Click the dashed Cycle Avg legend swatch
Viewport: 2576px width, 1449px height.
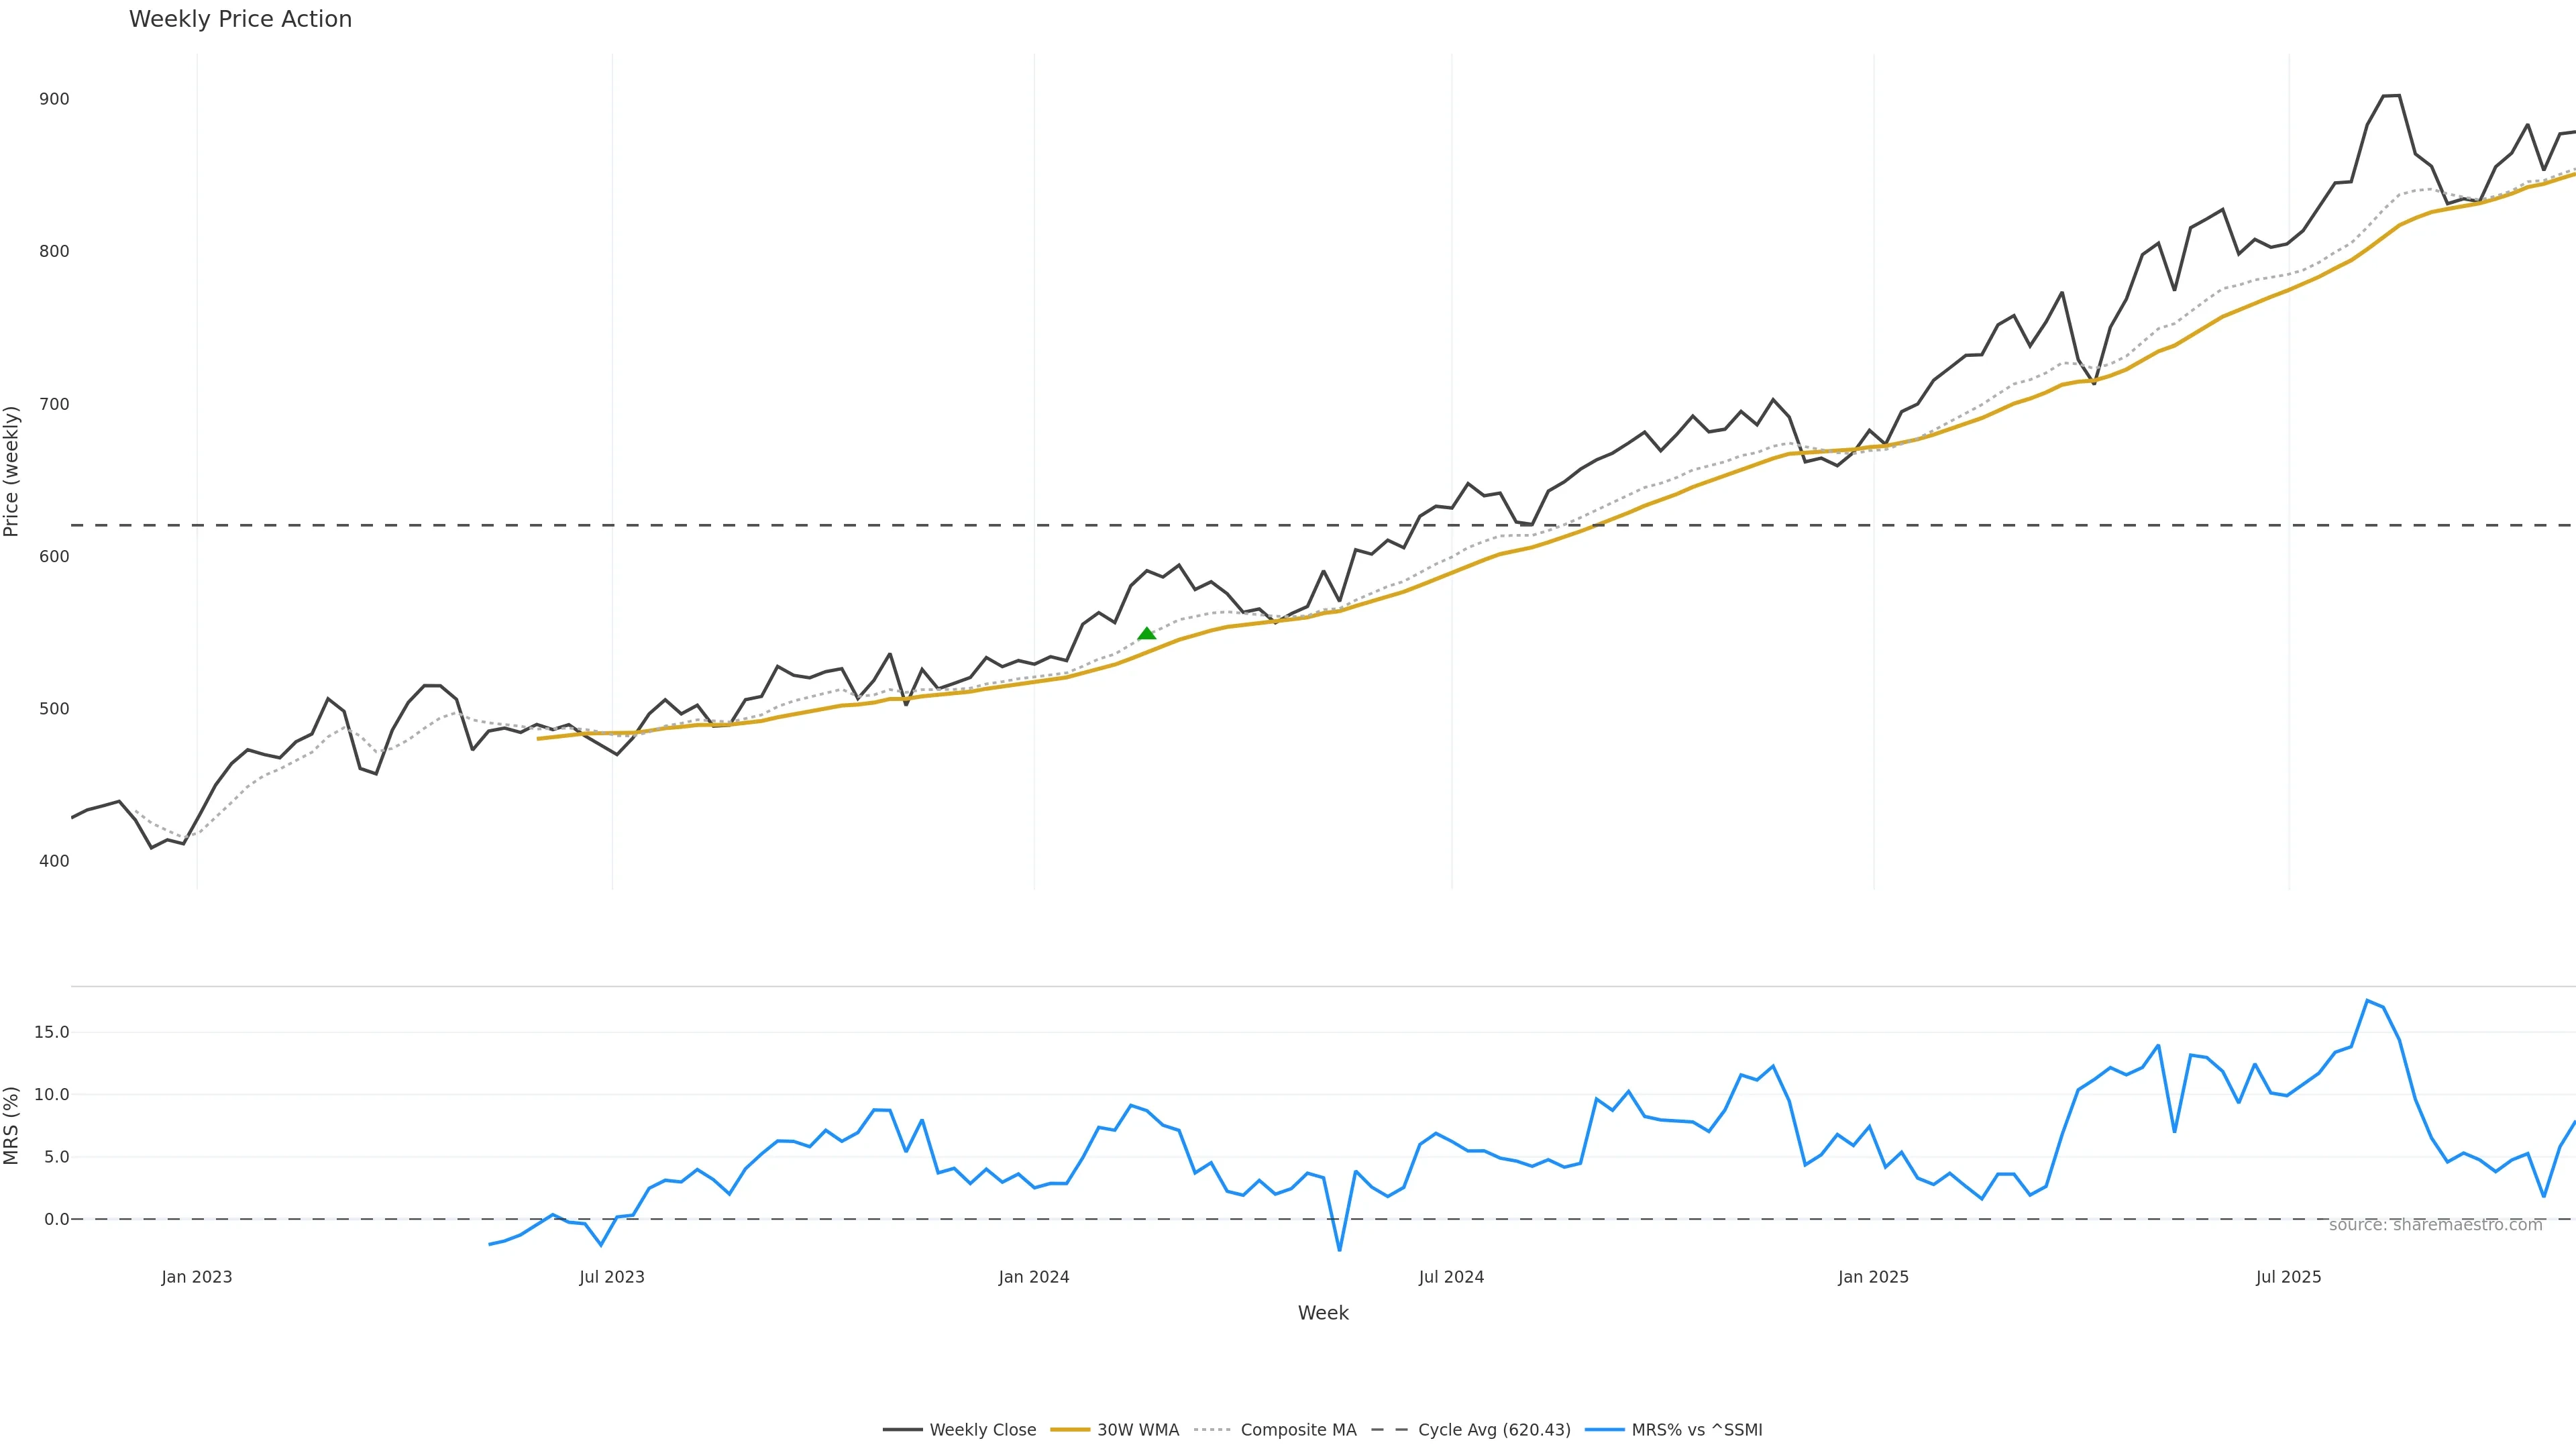1389,1430
